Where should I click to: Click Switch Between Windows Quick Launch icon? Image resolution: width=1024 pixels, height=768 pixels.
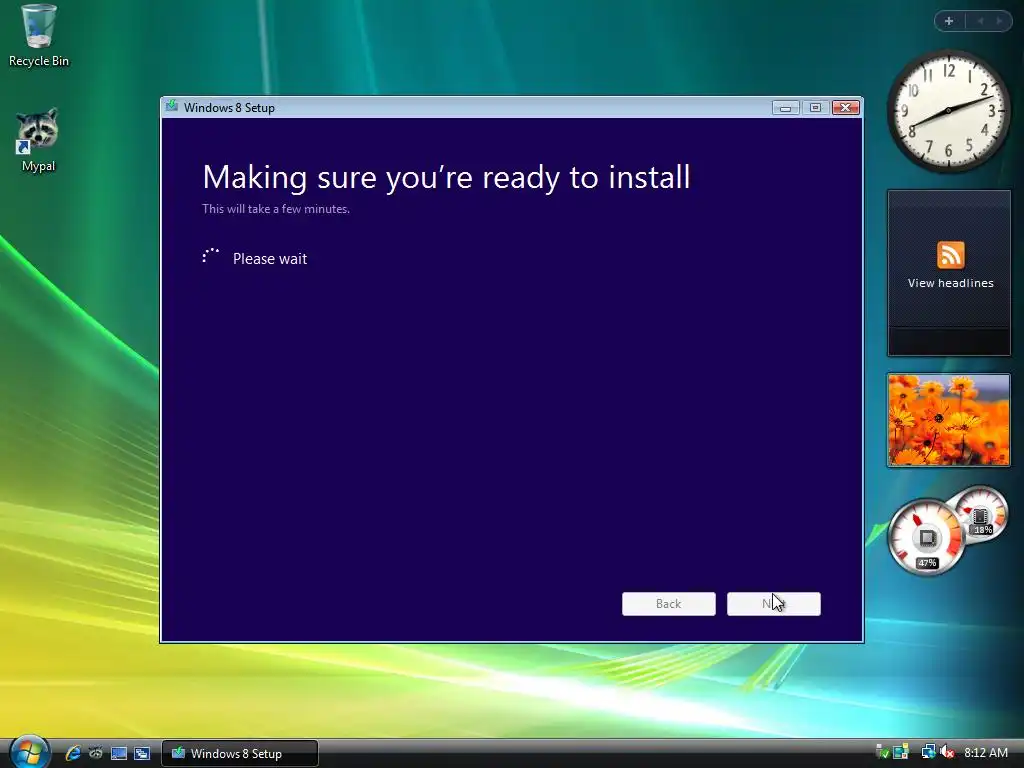coord(142,753)
